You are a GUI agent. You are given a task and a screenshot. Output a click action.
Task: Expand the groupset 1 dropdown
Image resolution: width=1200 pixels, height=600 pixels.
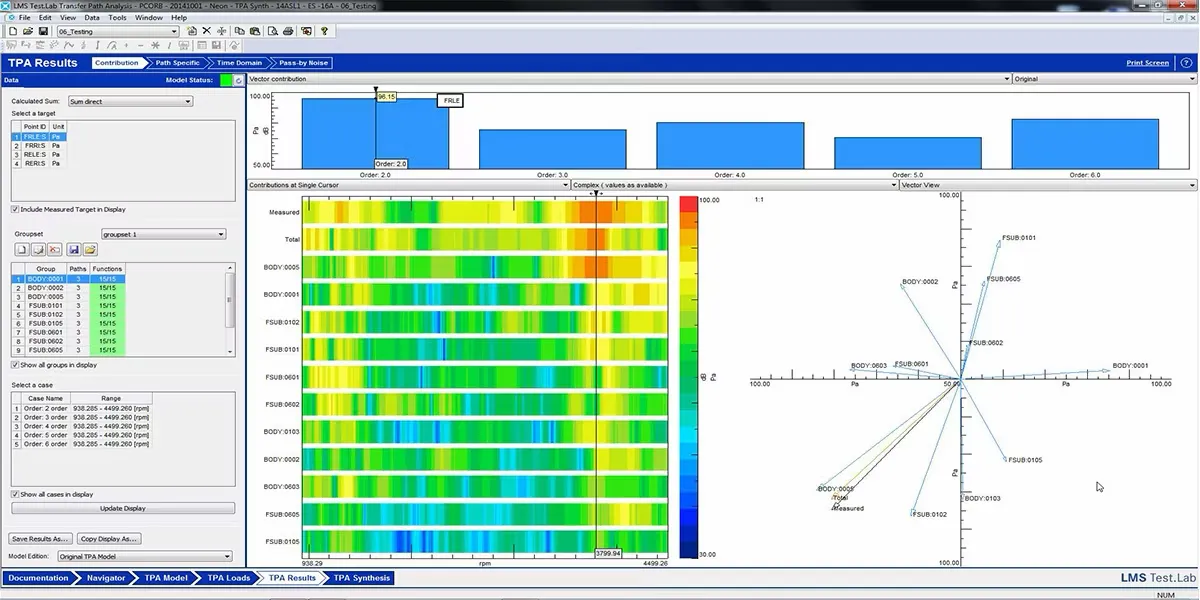164,234
